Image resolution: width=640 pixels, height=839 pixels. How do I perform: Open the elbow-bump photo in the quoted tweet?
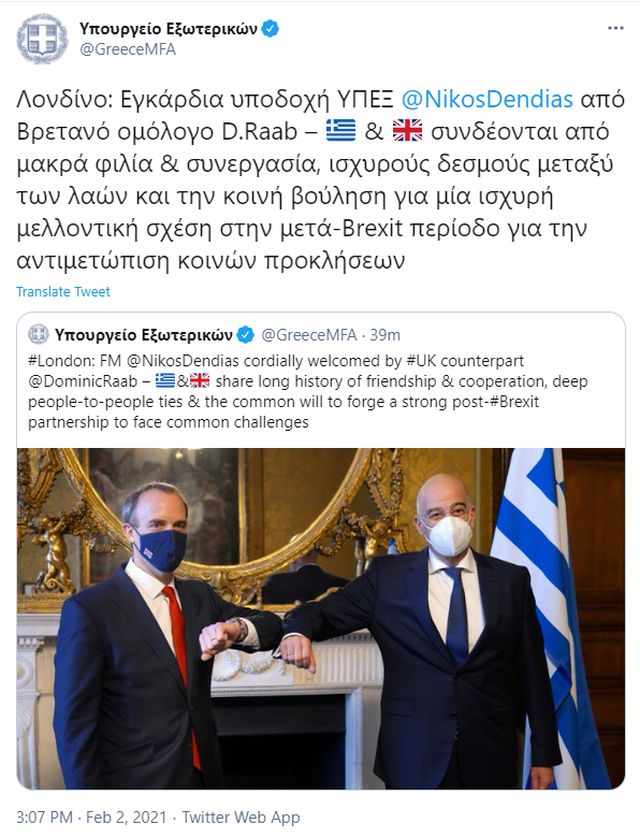[321, 618]
